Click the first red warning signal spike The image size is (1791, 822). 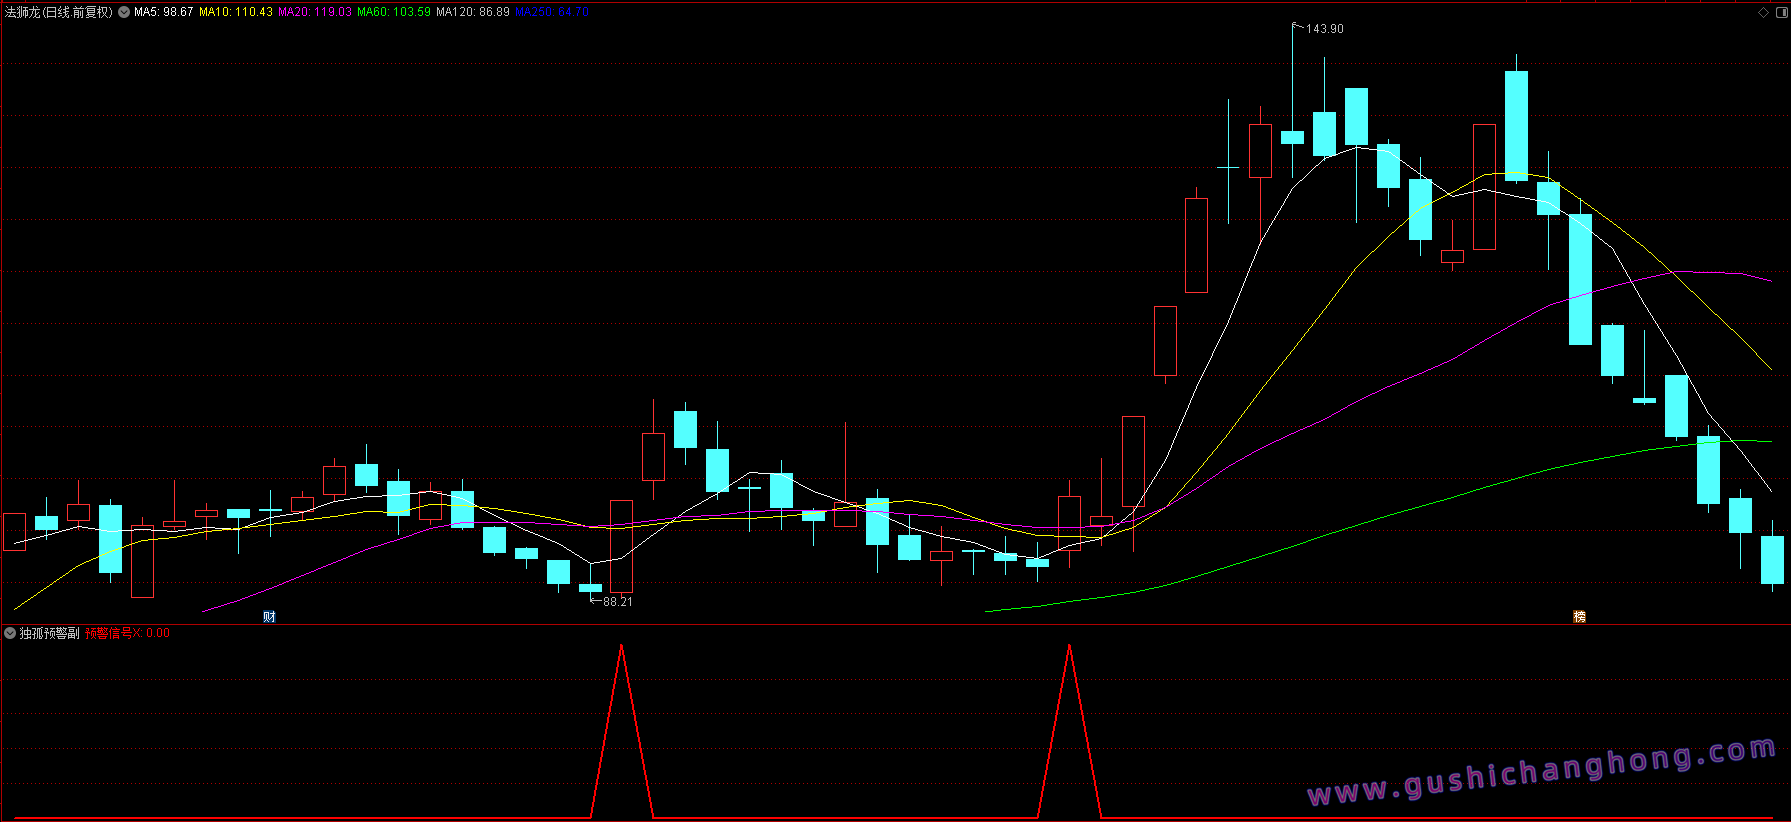[x=622, y=730]
